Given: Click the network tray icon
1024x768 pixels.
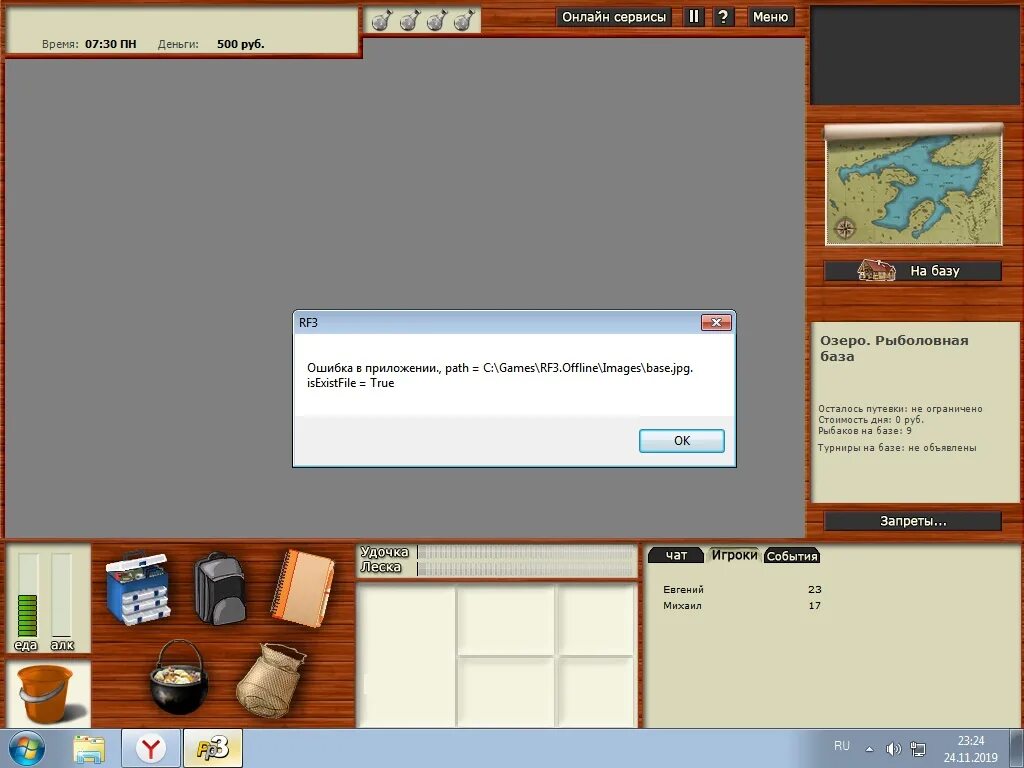Looking at the screenshot, I should [x=918, y=749].
